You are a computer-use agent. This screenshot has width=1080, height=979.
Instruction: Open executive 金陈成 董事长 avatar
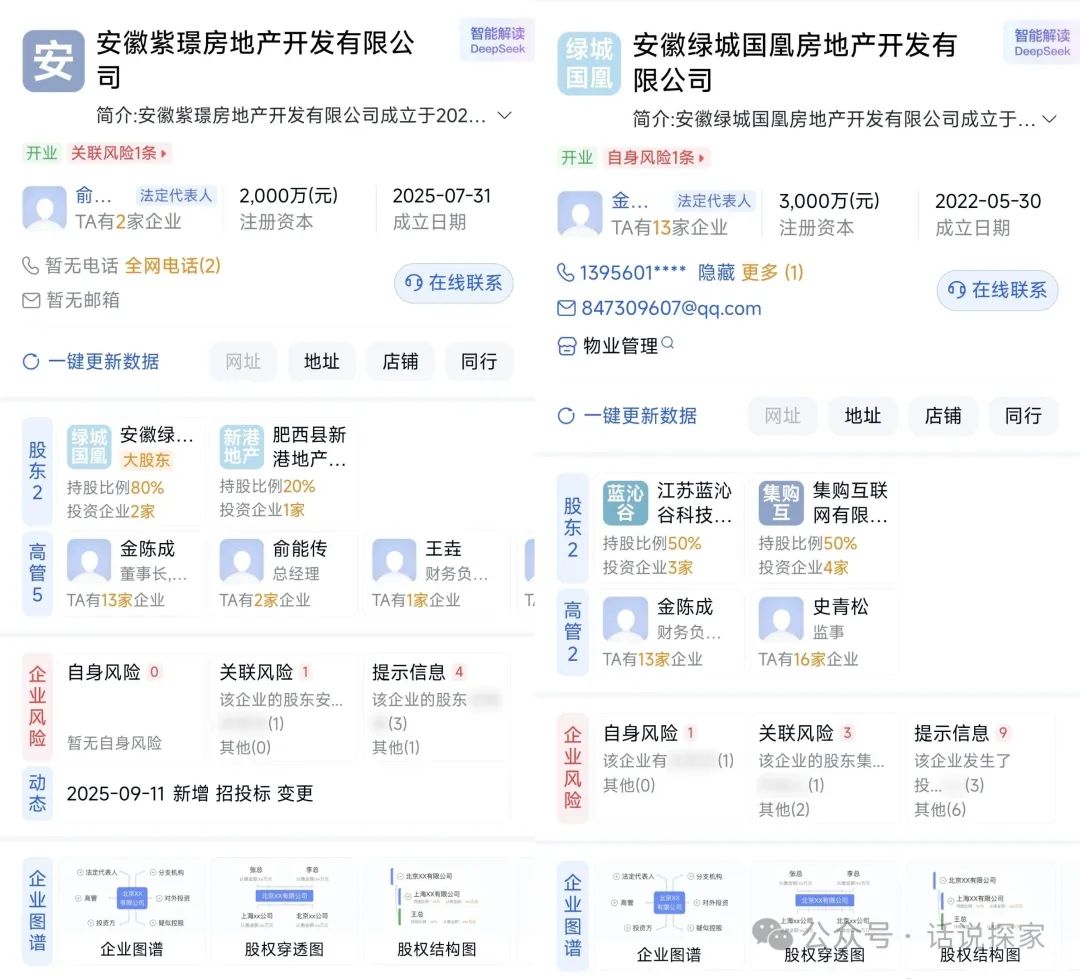click(x=88, y=560)
